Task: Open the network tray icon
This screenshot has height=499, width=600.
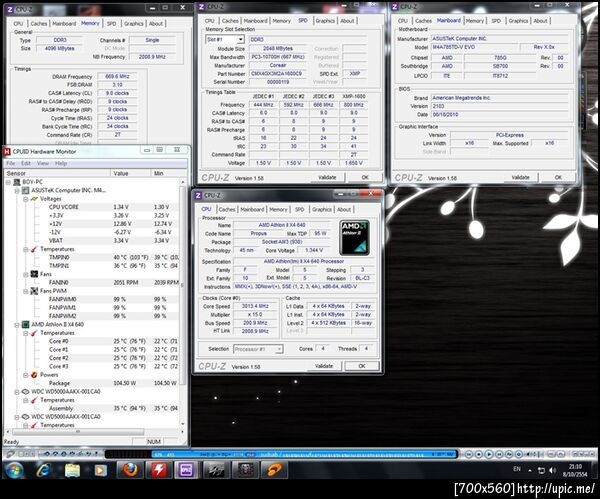Action: tap(541, 470)
